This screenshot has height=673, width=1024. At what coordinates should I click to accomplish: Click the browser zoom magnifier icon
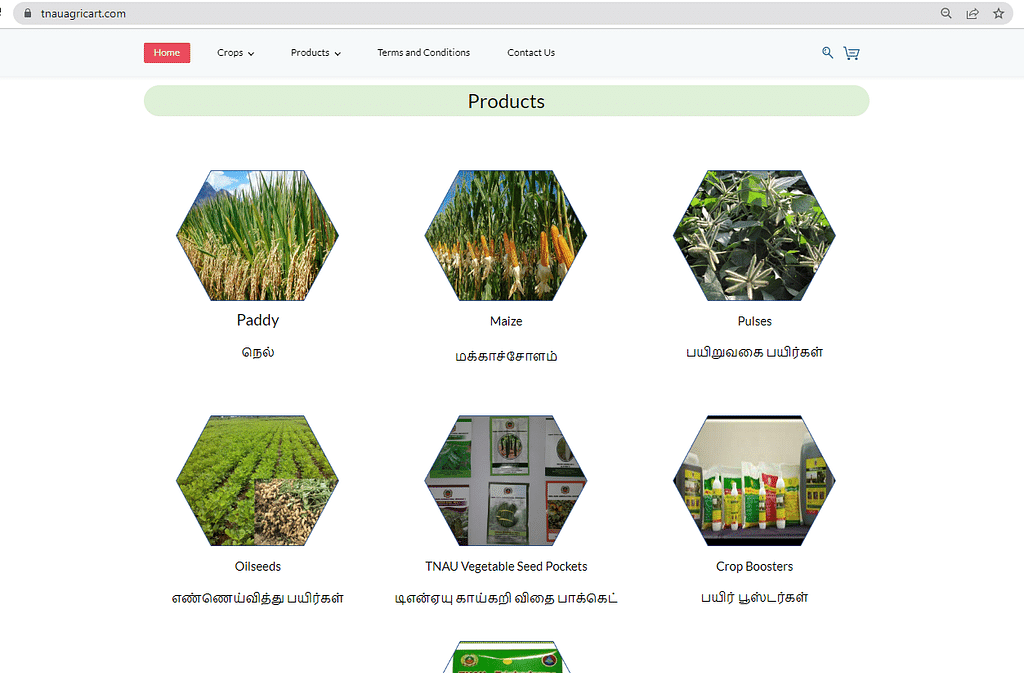click(946, 13)
